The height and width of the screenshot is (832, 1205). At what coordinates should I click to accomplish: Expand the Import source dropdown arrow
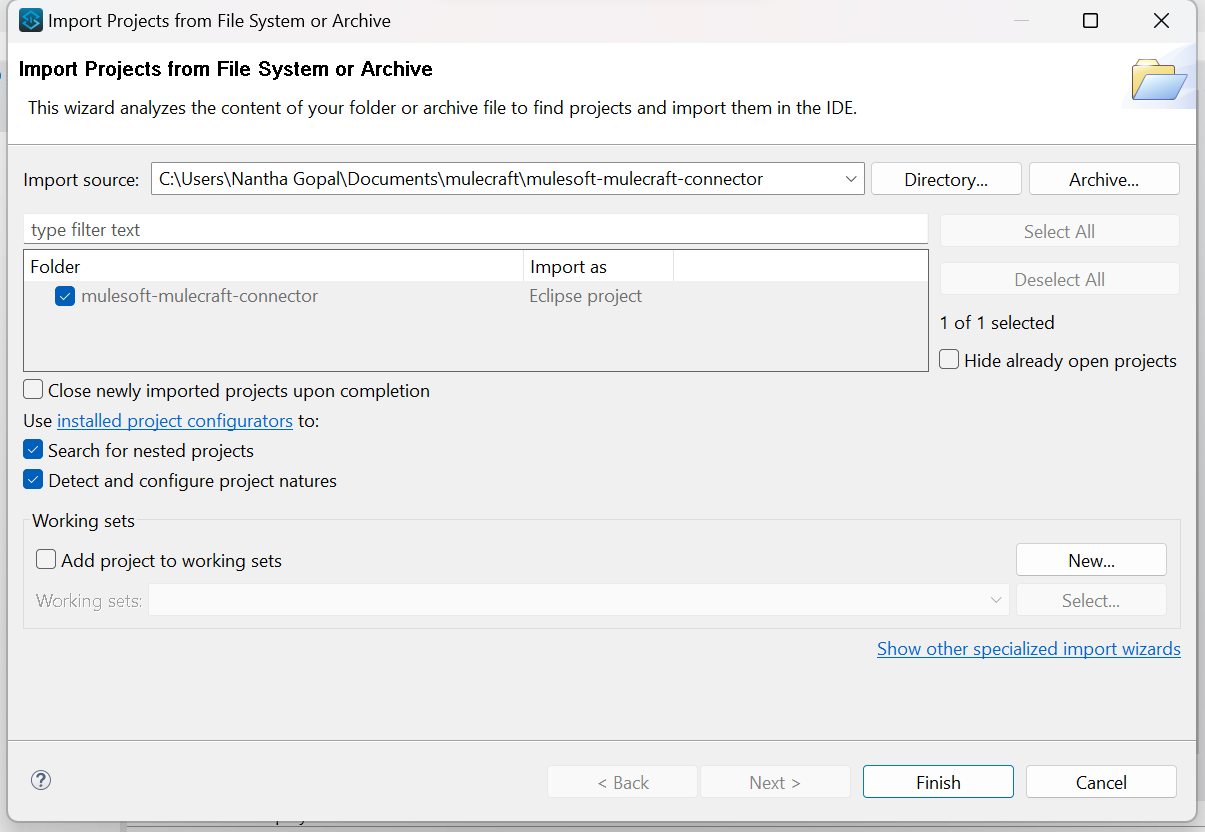[851, 180]
